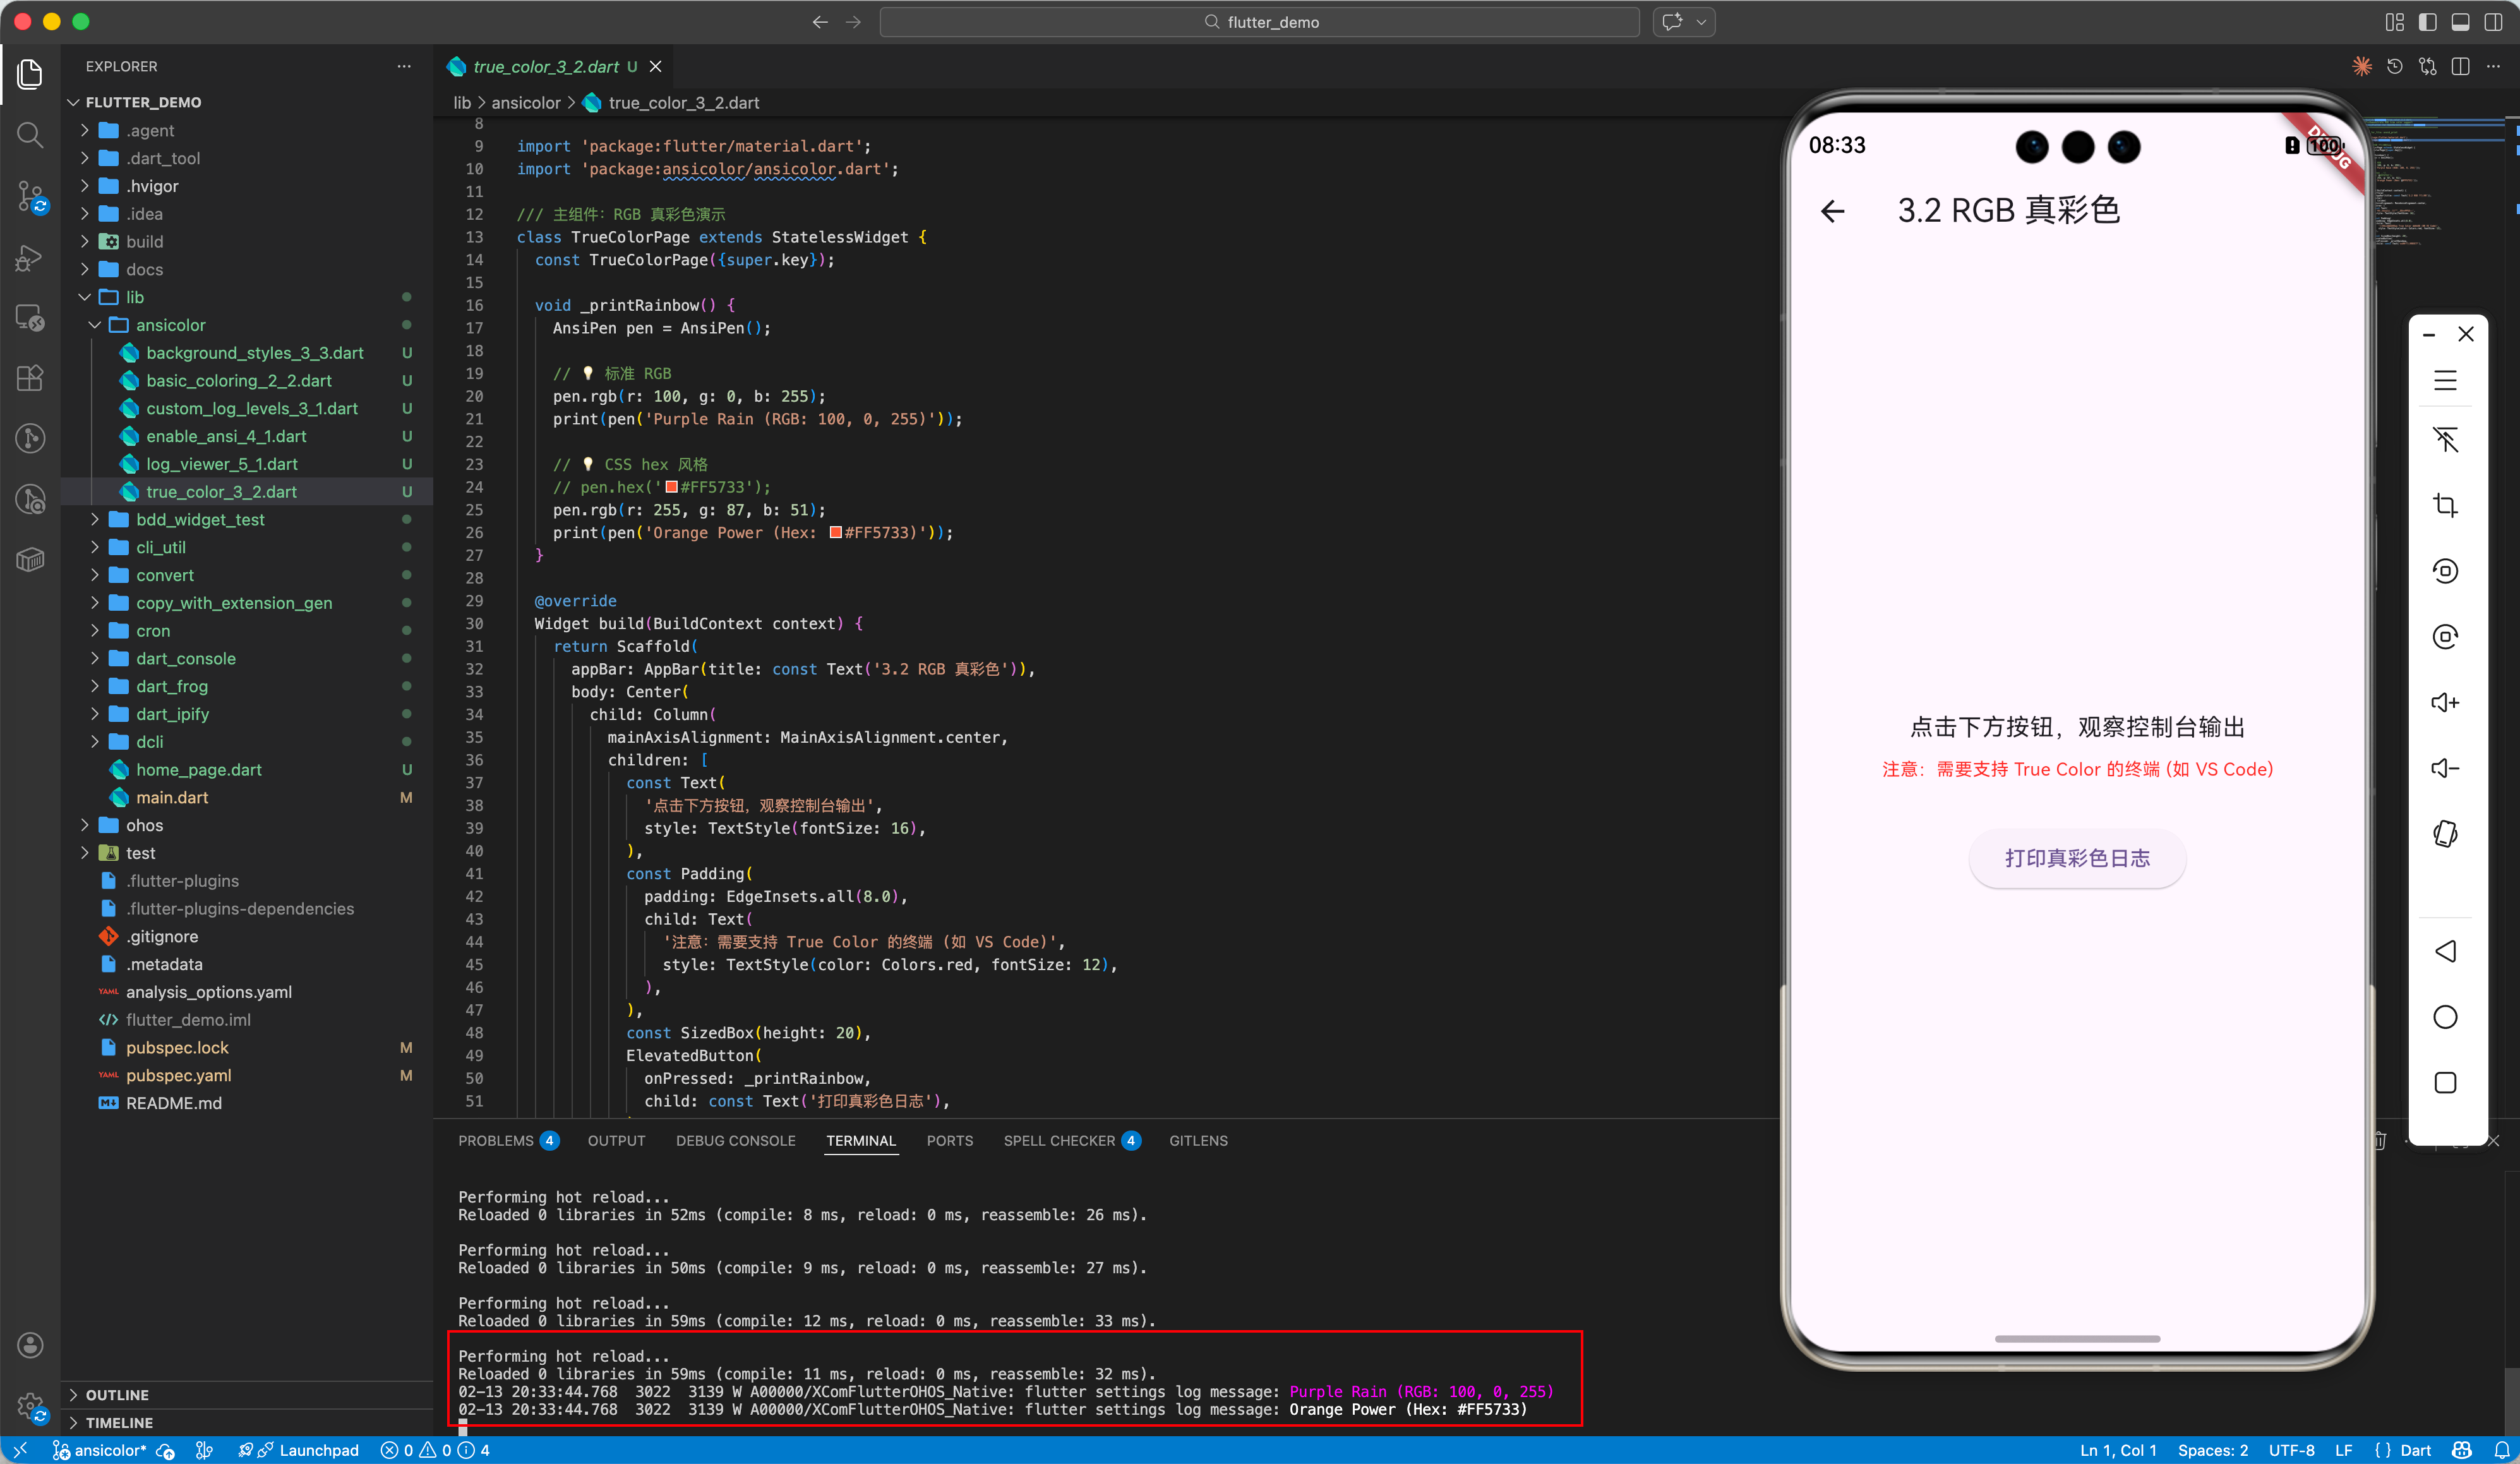
Task: Expand the OUTLINE section
Action: (x=117, y=1394)
